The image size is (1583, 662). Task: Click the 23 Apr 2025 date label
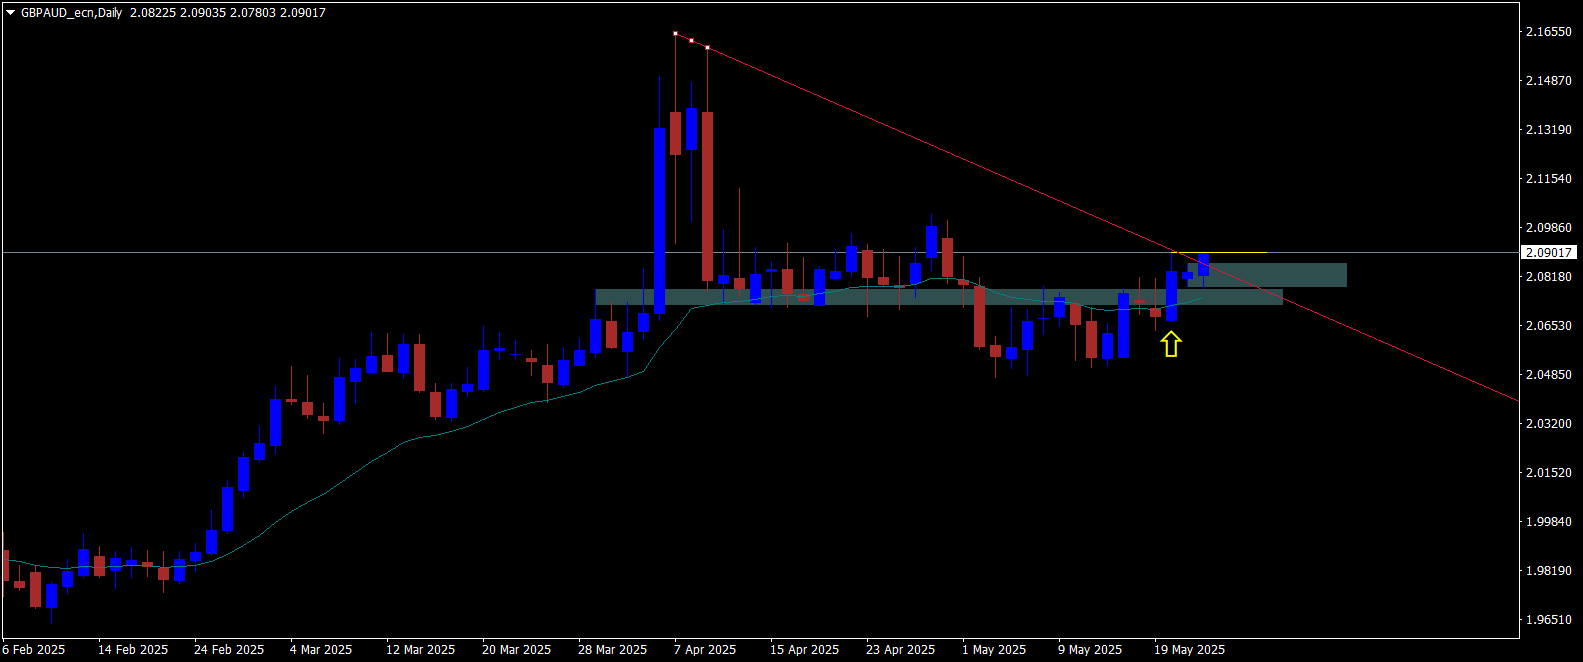coord(901,650)
